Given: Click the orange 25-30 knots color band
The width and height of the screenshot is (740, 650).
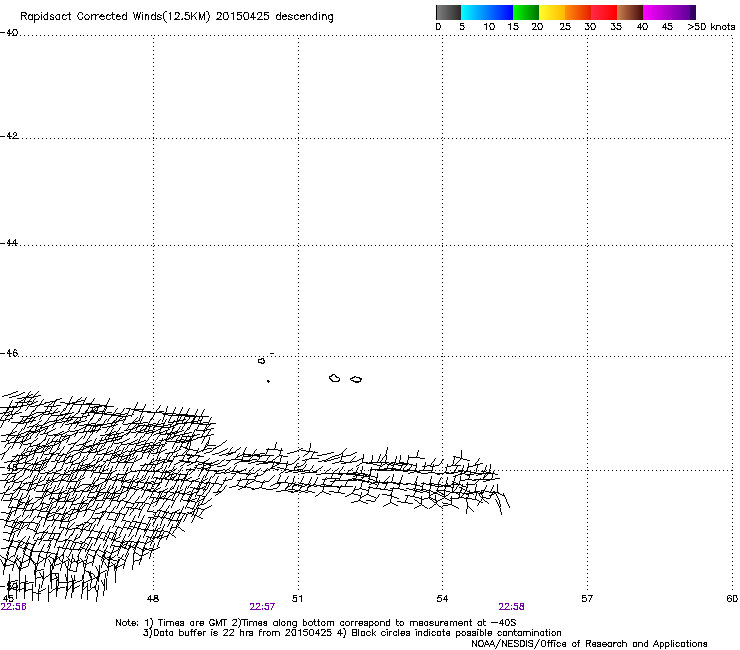Looking at the screenshot, I should [x=578, y=12].
